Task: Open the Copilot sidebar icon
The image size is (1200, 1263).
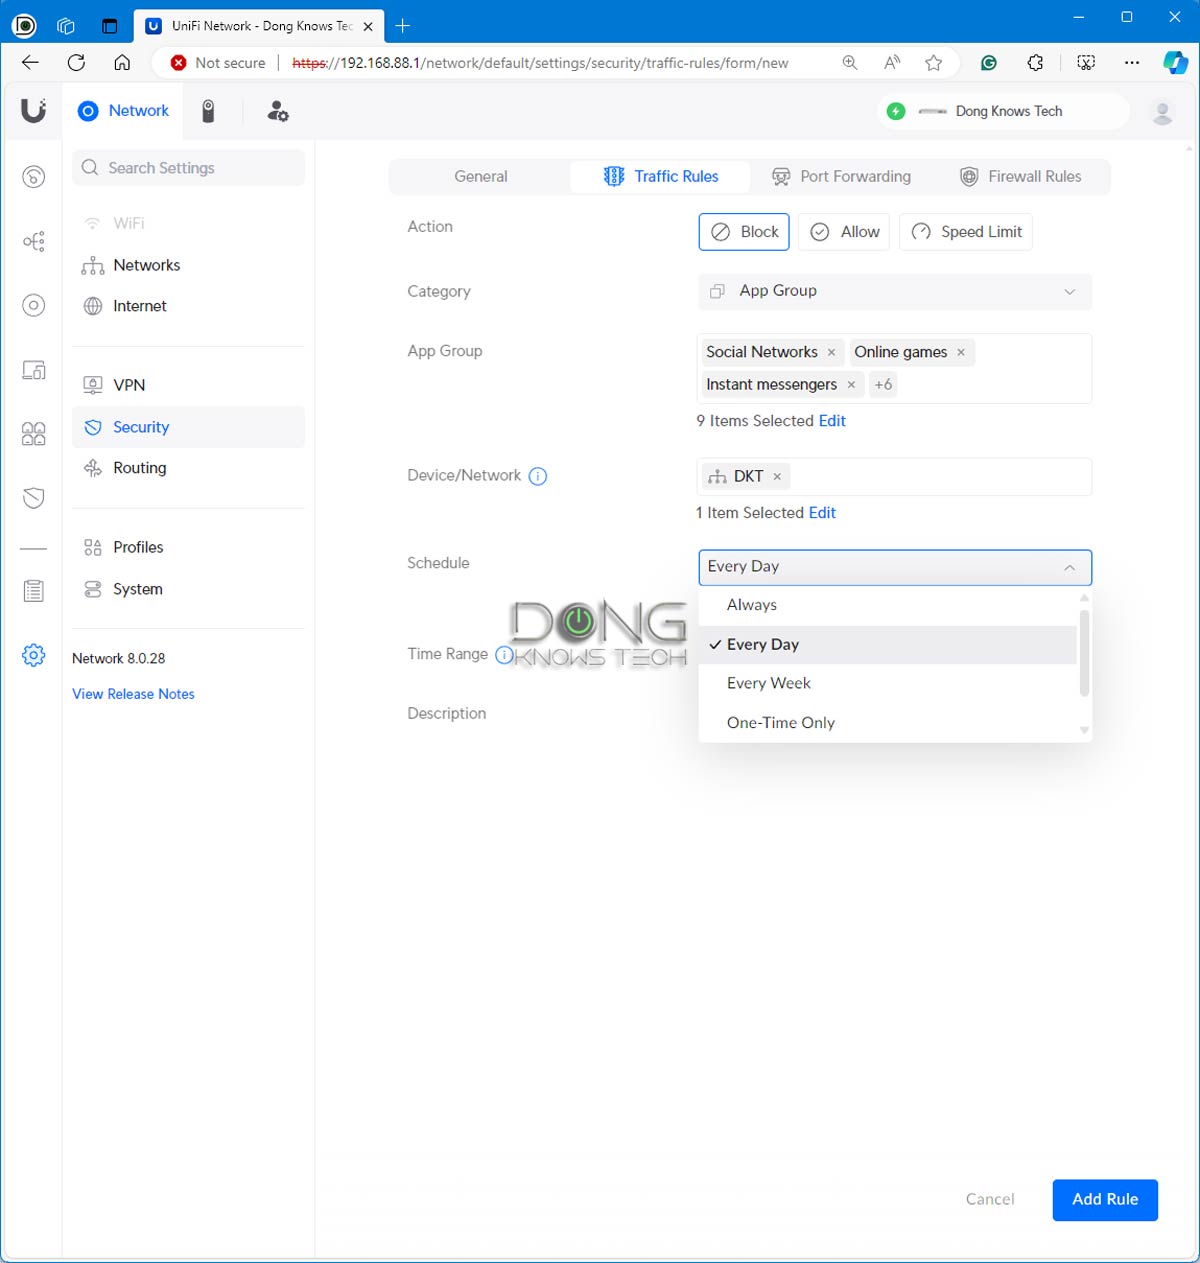Action: [1176, 62]
